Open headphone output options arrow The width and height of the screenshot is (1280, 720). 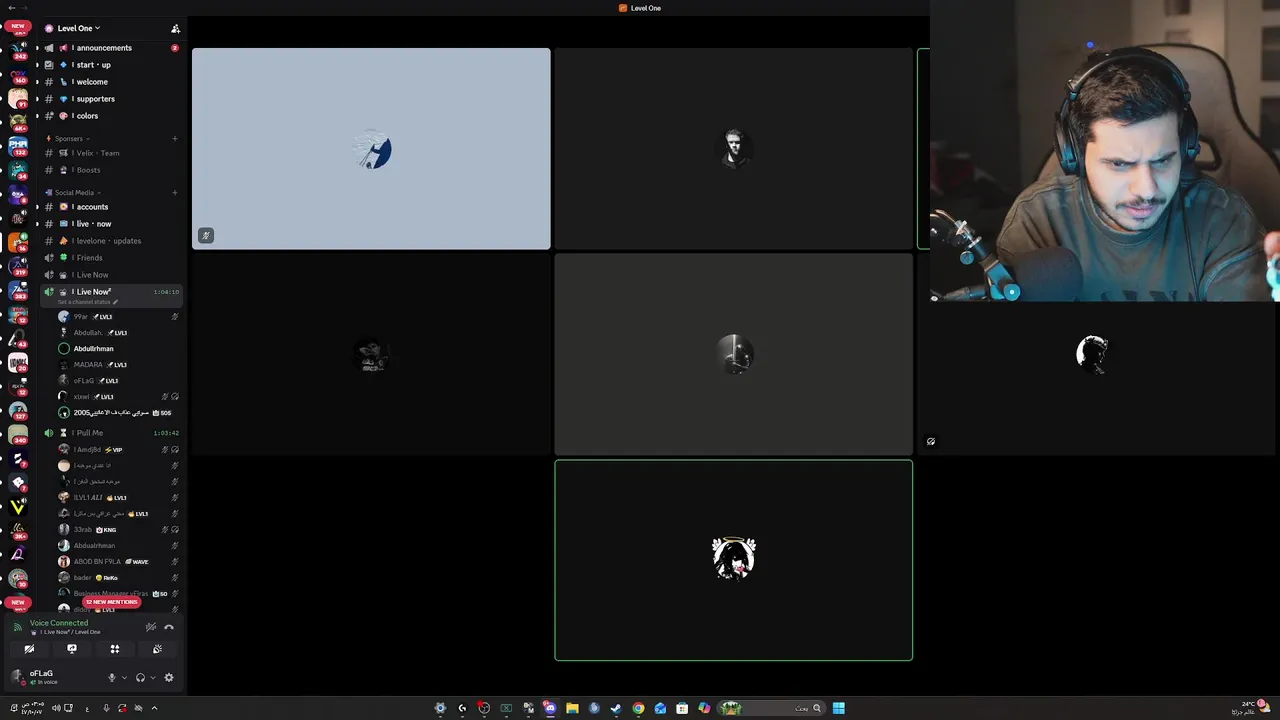(x=152, y=677)
